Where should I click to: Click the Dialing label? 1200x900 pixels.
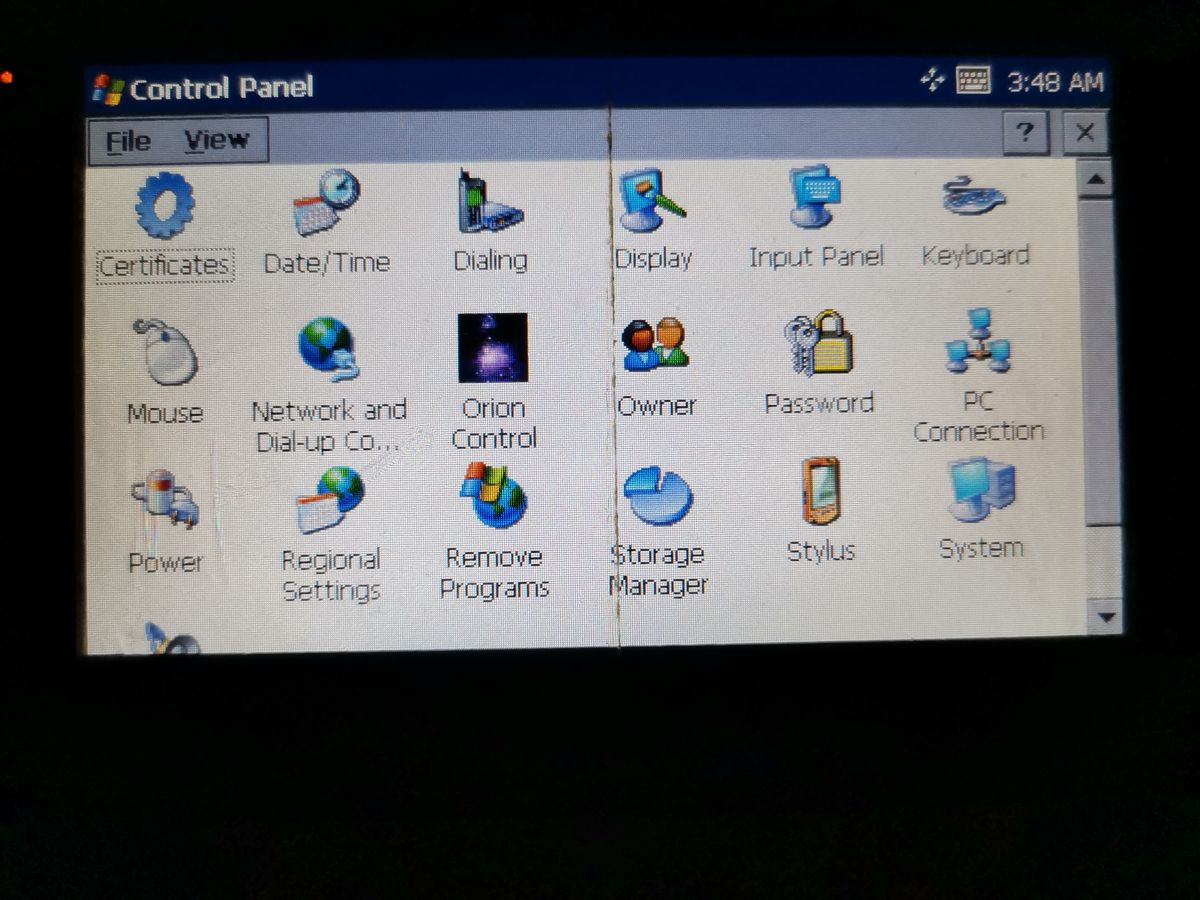coord(490,260)
